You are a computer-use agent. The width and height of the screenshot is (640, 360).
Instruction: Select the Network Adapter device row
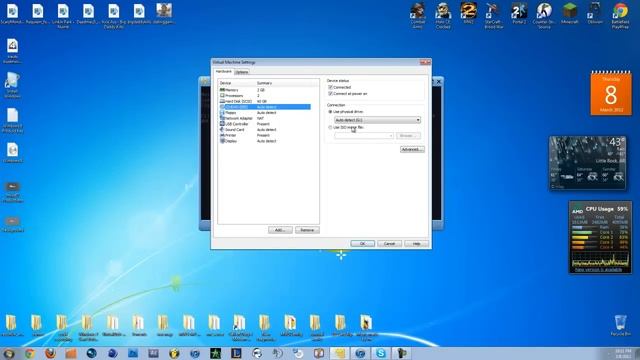tap(265, 118)
